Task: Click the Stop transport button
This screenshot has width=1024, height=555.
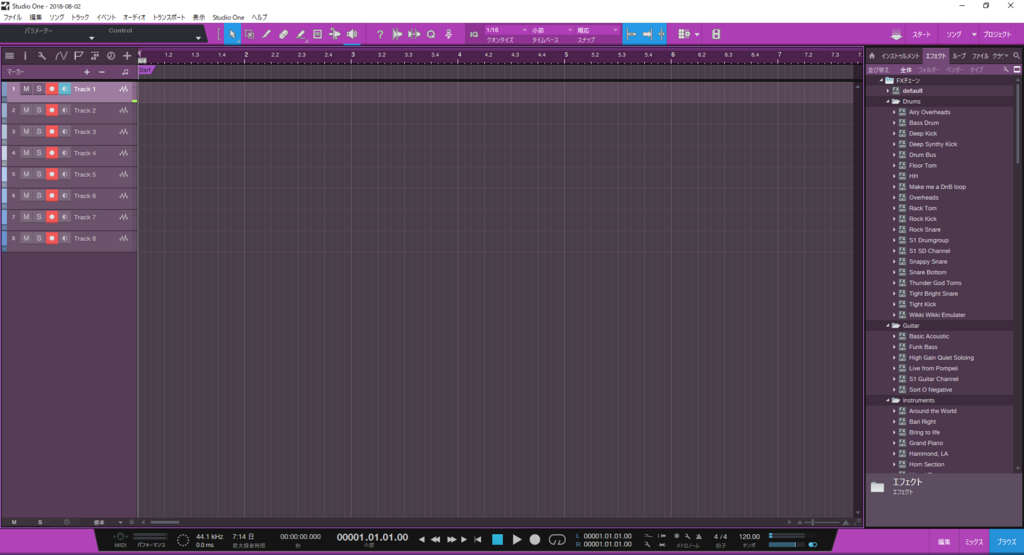Action: (x=498, y=539)
